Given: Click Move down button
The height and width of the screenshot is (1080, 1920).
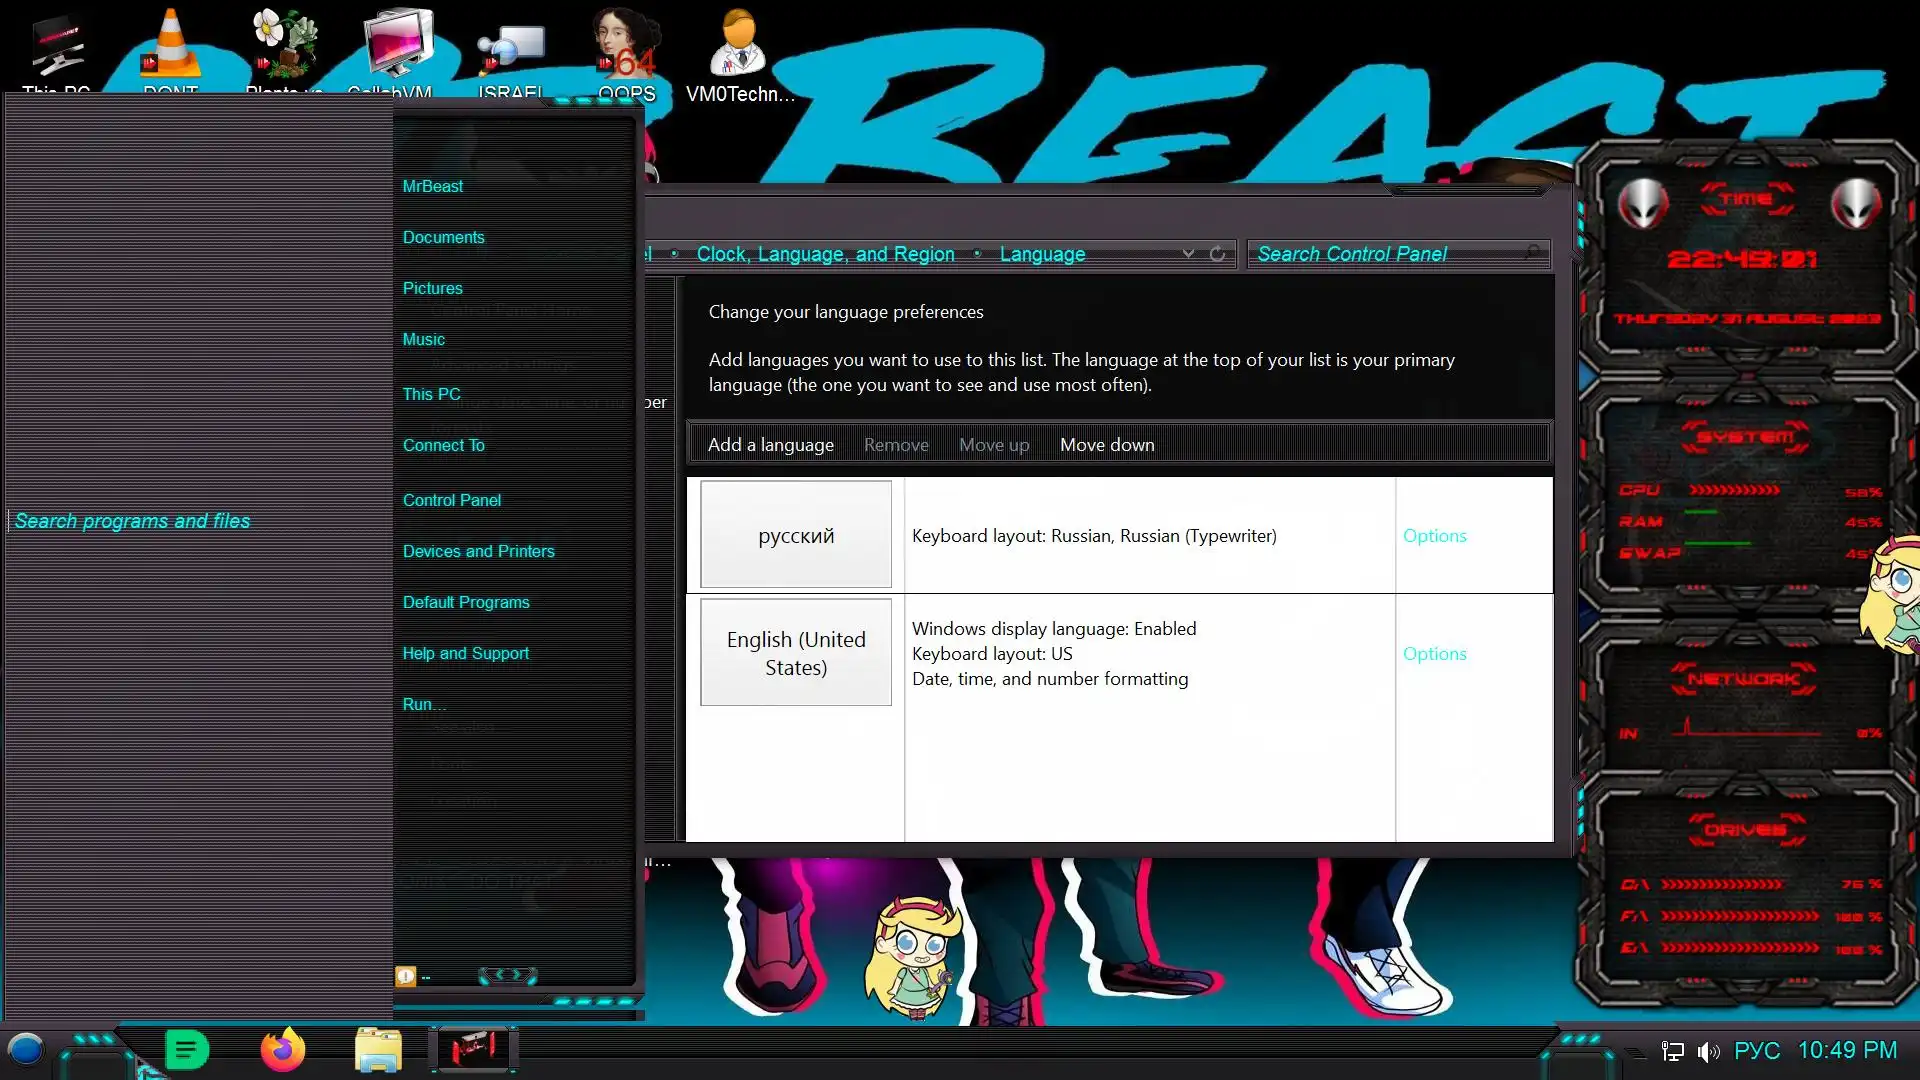Looking at the screenshot, I should click(1106, 445).
